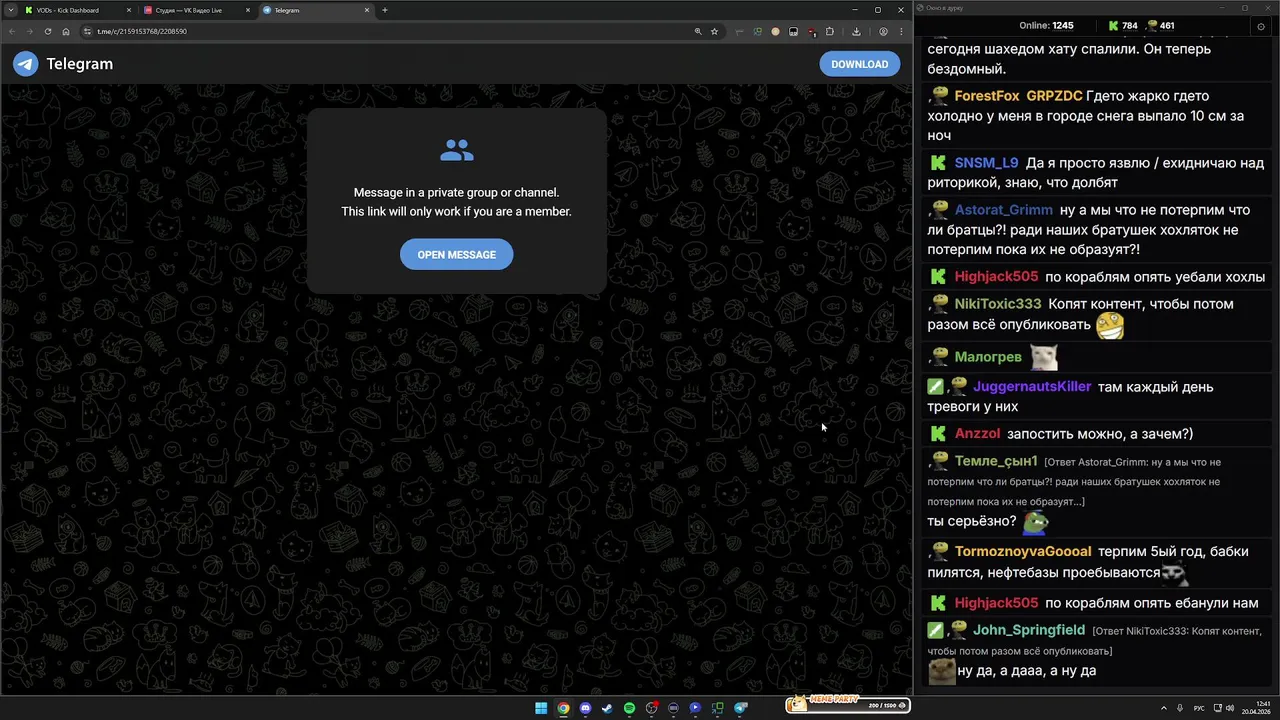Click the viewer count 461 in chat header
The image size is (1280, 720).
[1160, 26]
